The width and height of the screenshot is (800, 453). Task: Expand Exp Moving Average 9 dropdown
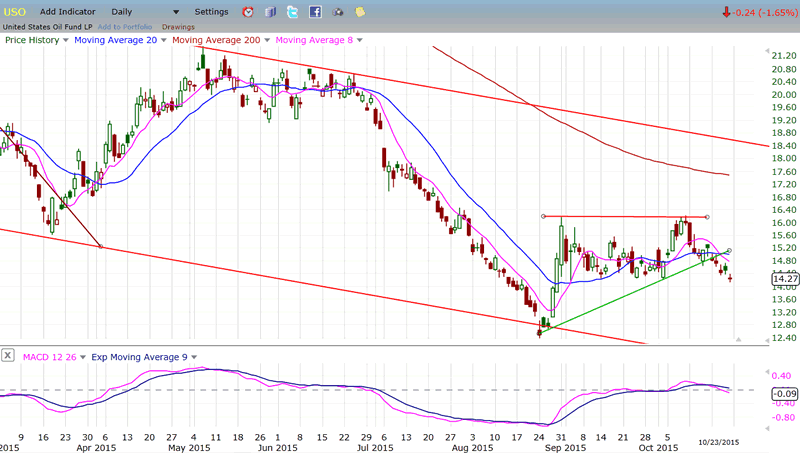[194, 356]
